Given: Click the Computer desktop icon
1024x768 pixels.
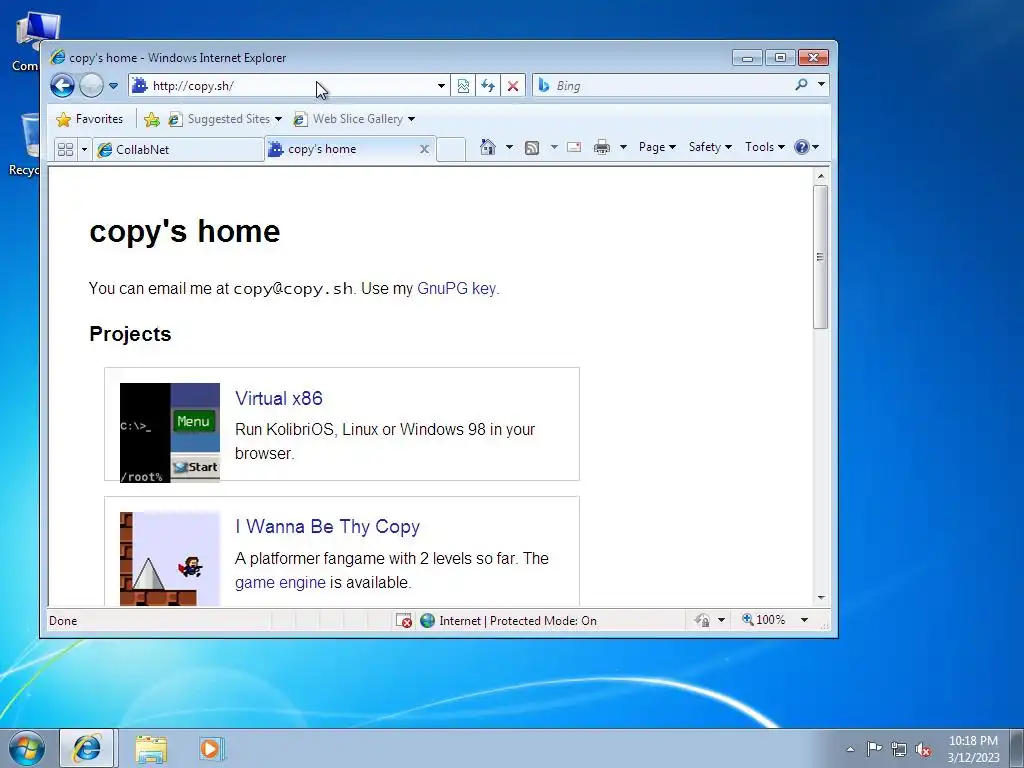Looking at the screenshot, I should point(26,42).
